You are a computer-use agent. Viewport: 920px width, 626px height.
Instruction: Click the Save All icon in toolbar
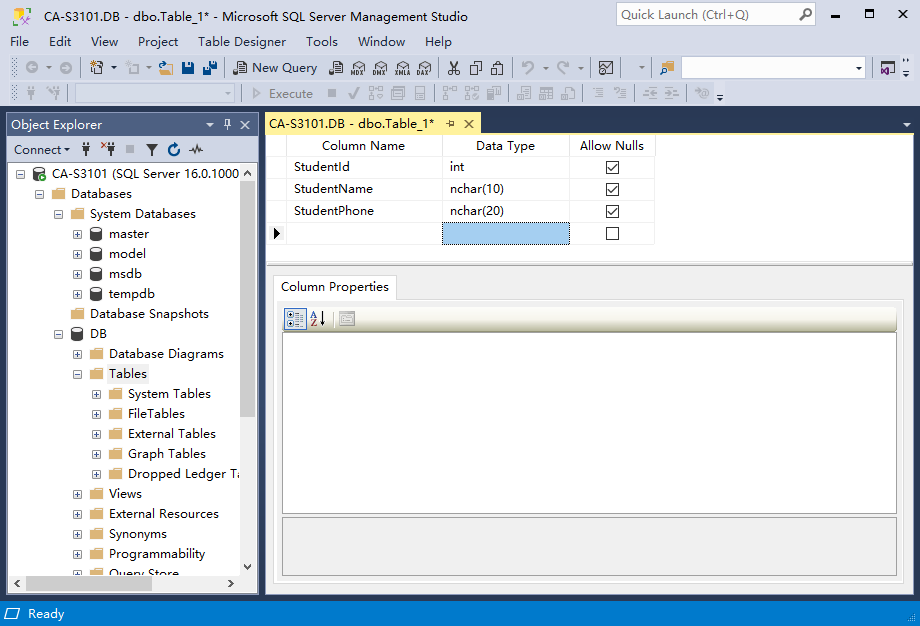click(209, 68)
